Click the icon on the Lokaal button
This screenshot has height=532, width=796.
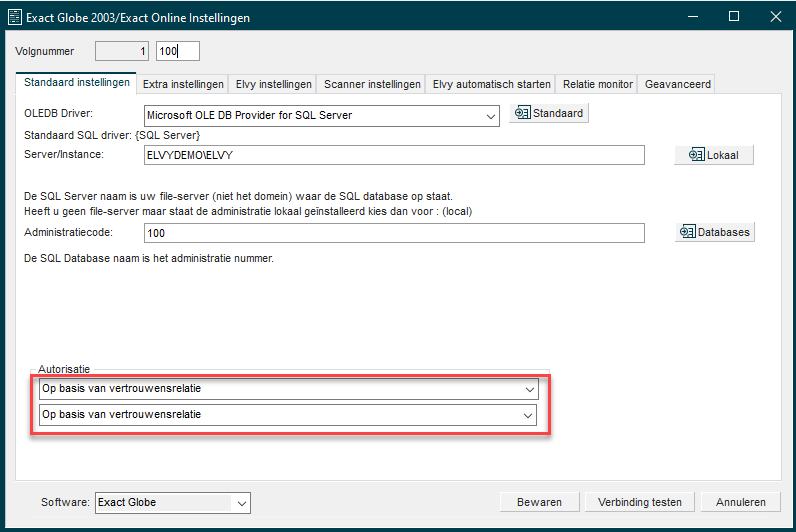tap(696, 155)
